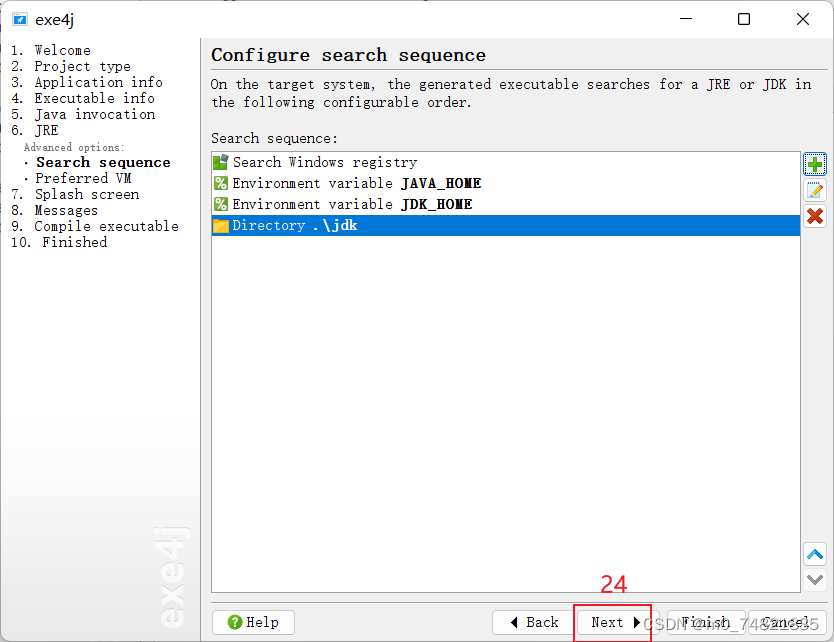Click the blue up-chevron to move entry up
Viewport: 834px width, 642px height.
[x=815, y=554]
